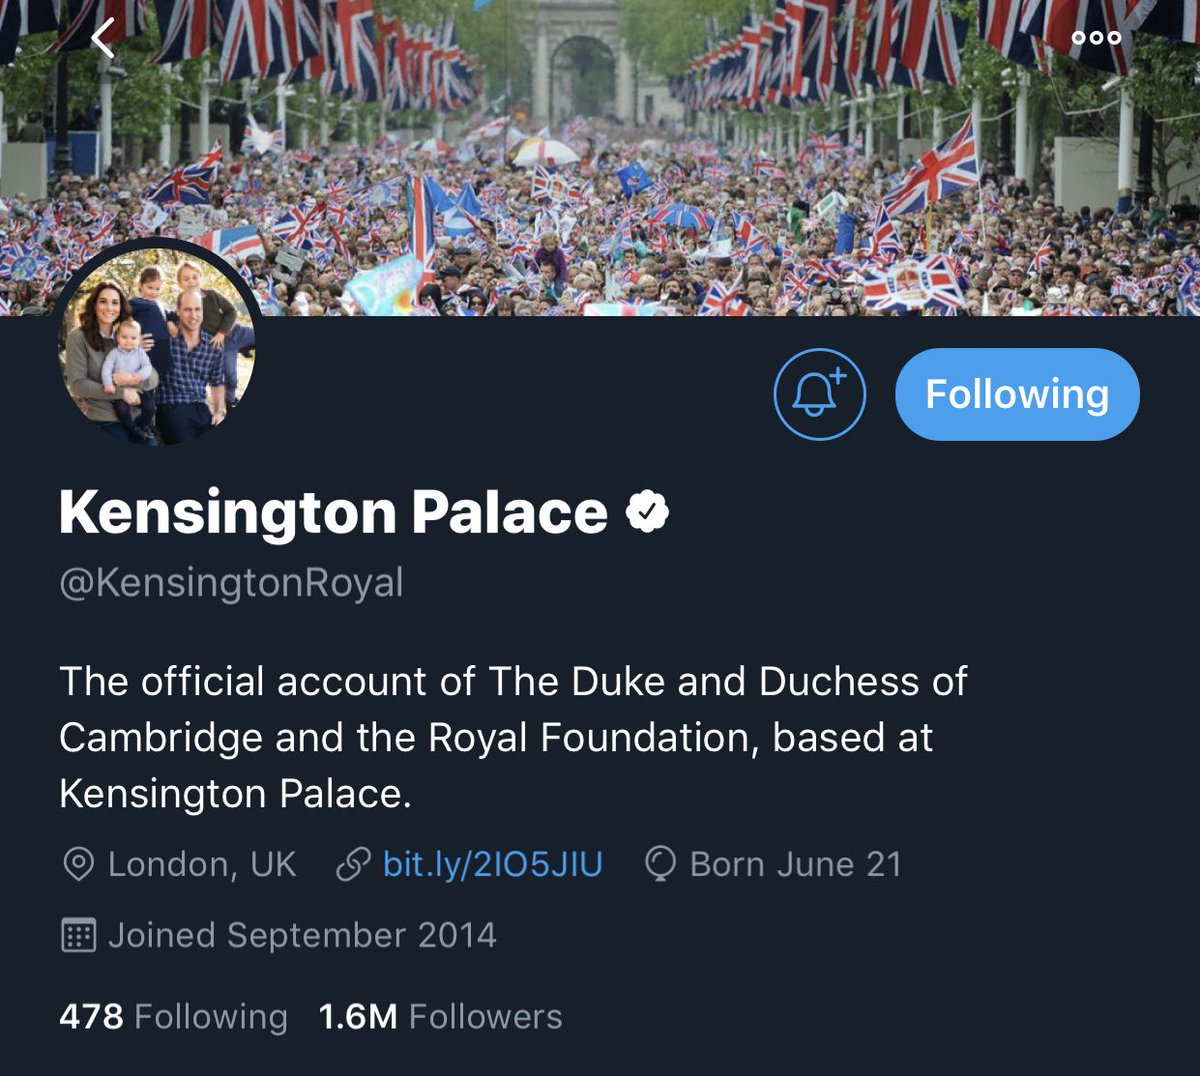Image resolution: width=1200 pixels, height=1076 pixels.
Task: Open the three-dot more options menu
Action: click(1096, 38)
